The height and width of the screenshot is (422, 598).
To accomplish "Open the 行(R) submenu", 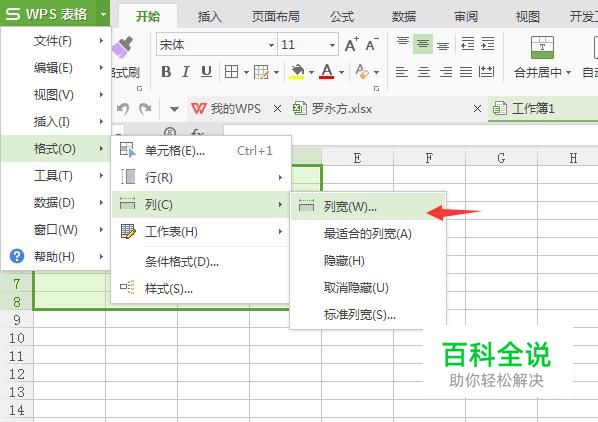I will click(201, 177).
